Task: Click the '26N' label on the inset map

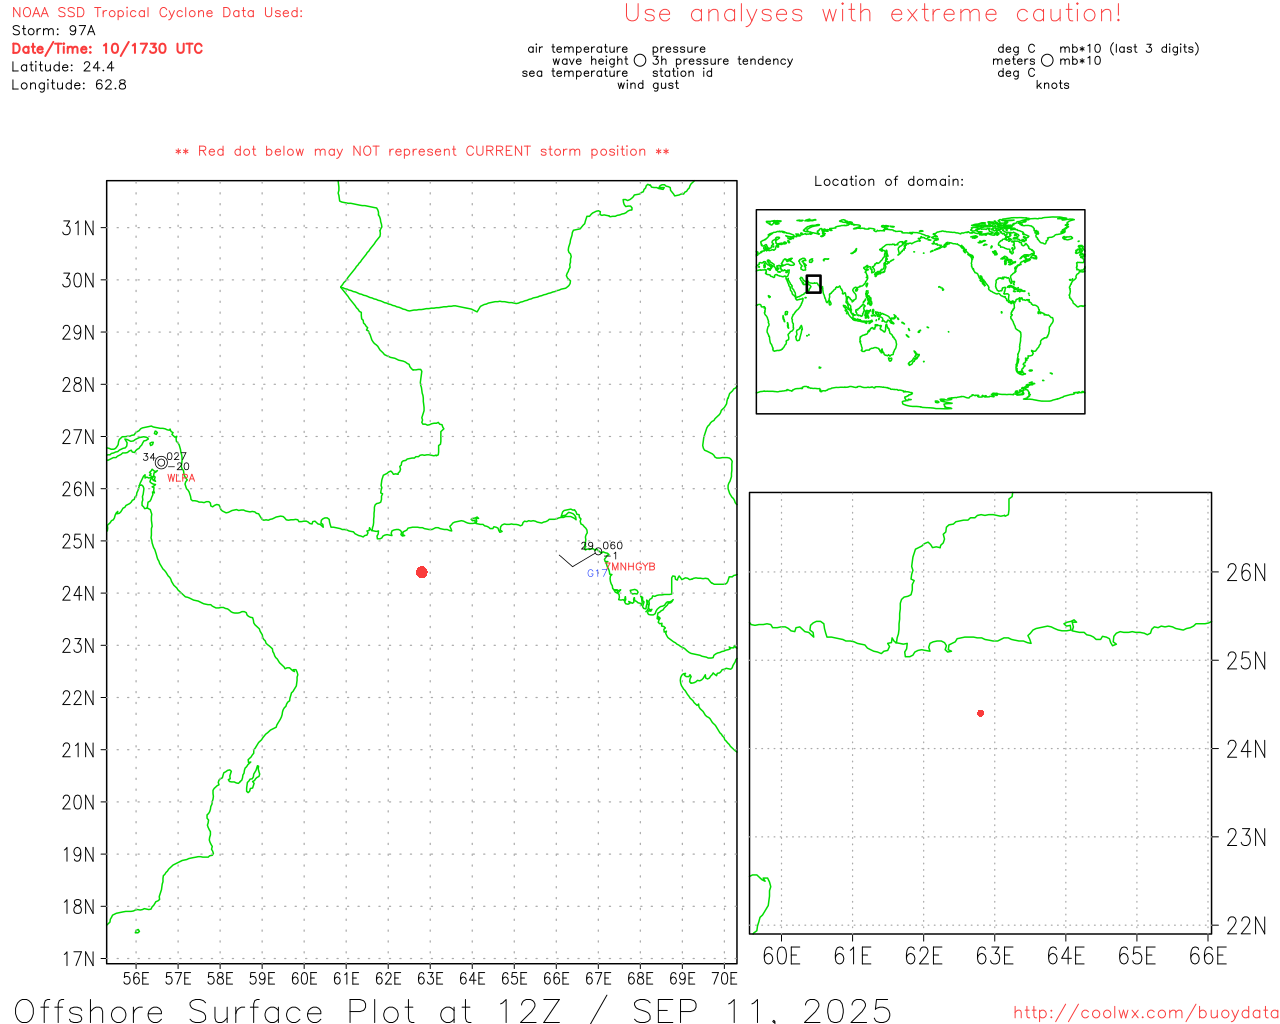Action: [1246, 573]
